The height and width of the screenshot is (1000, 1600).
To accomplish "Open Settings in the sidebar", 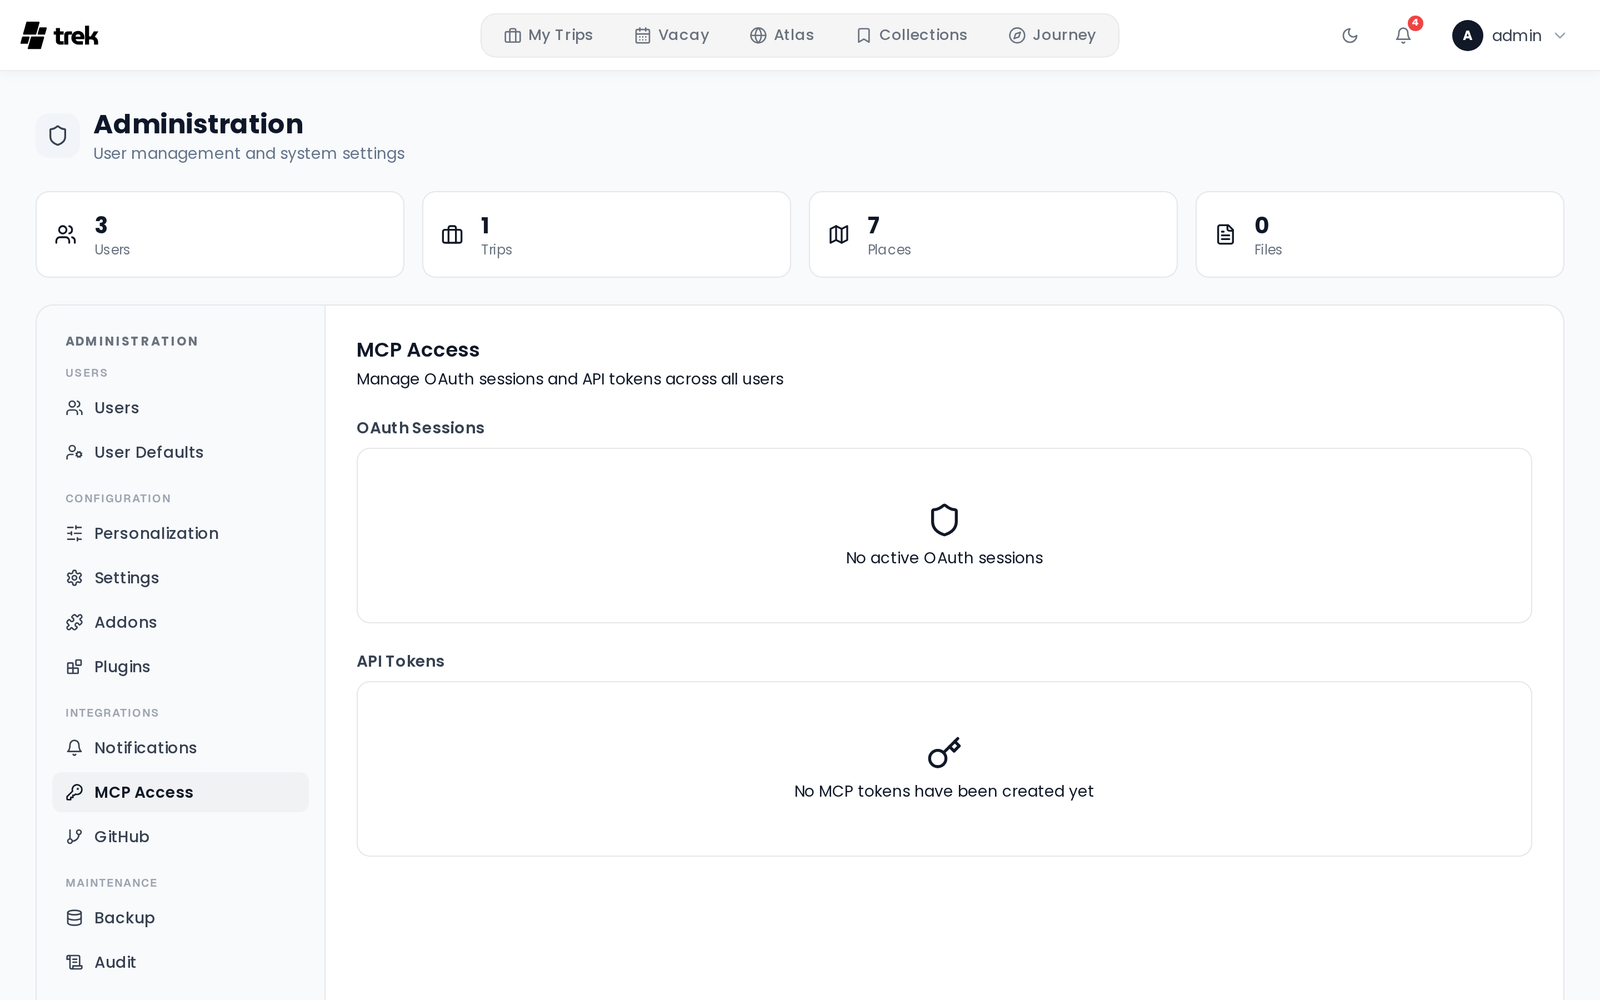I will coord(180,578).
